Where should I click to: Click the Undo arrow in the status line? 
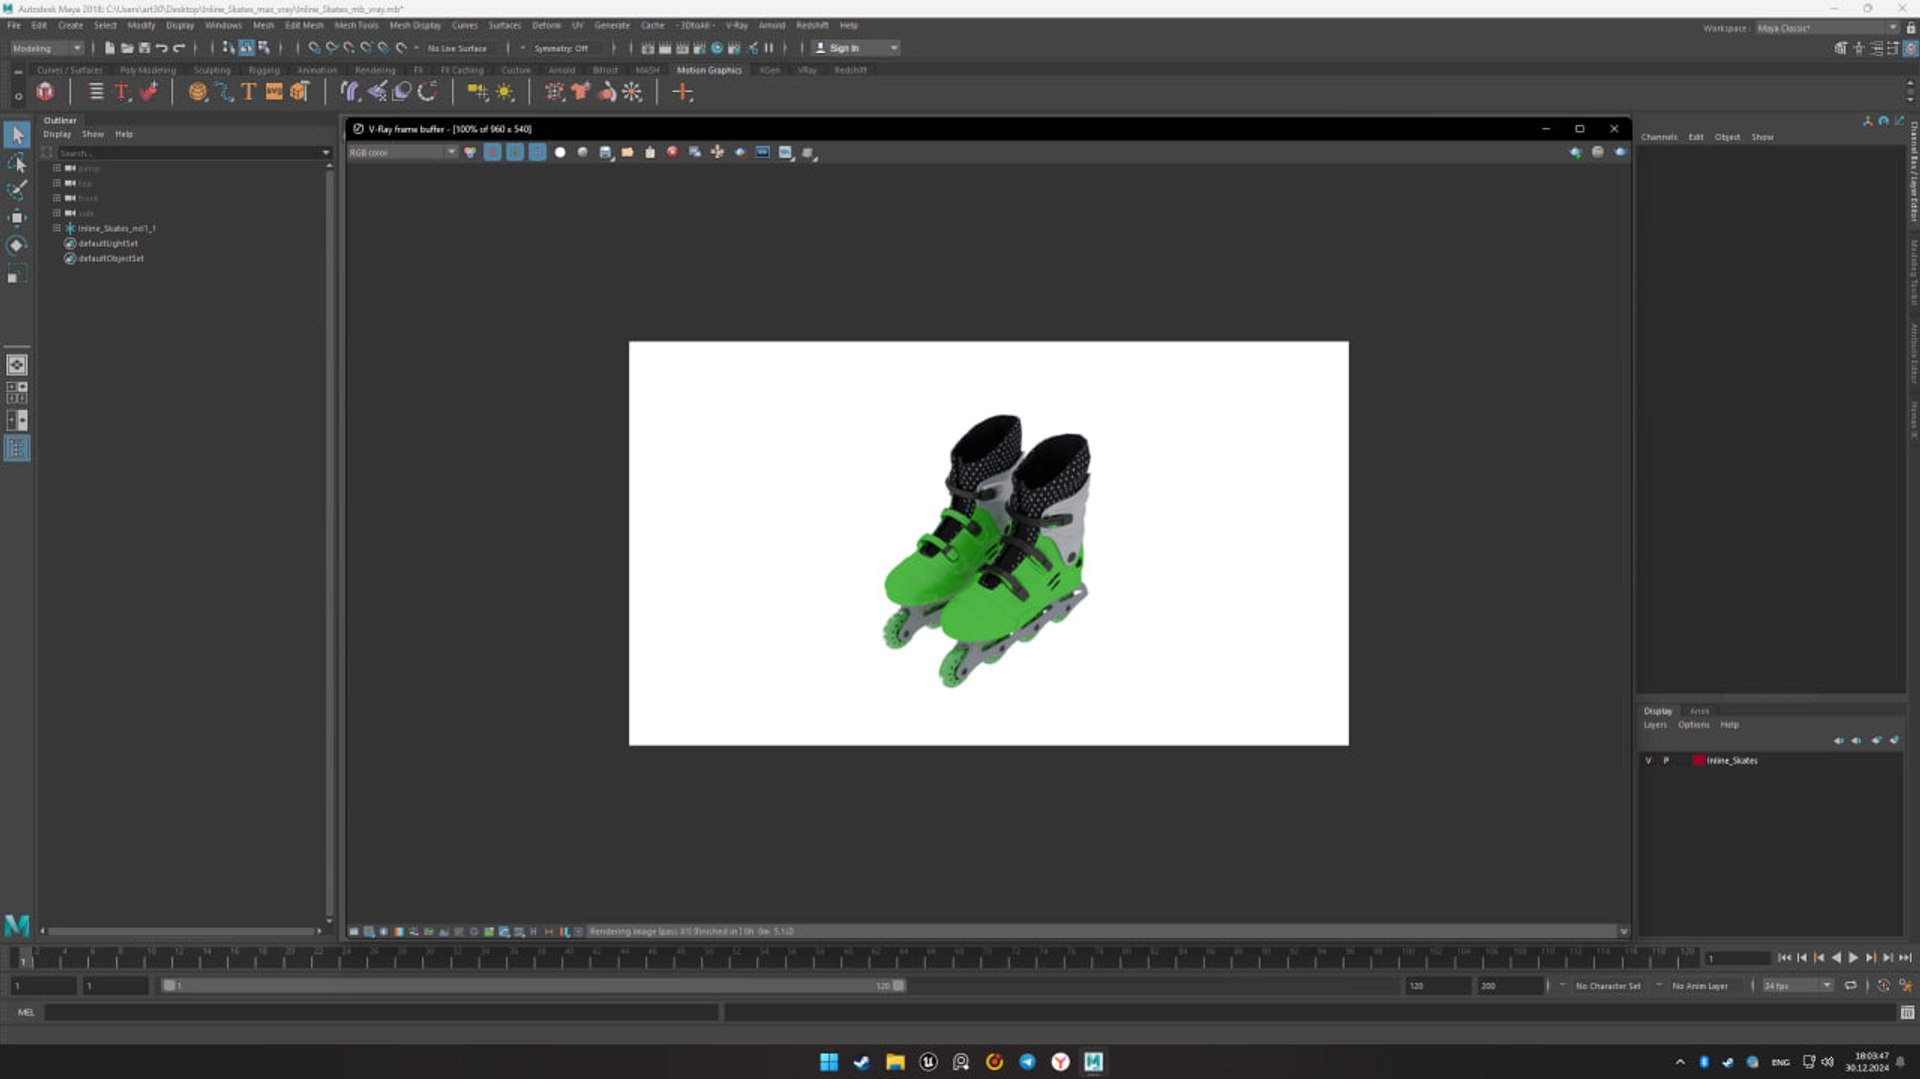point(161,48)
